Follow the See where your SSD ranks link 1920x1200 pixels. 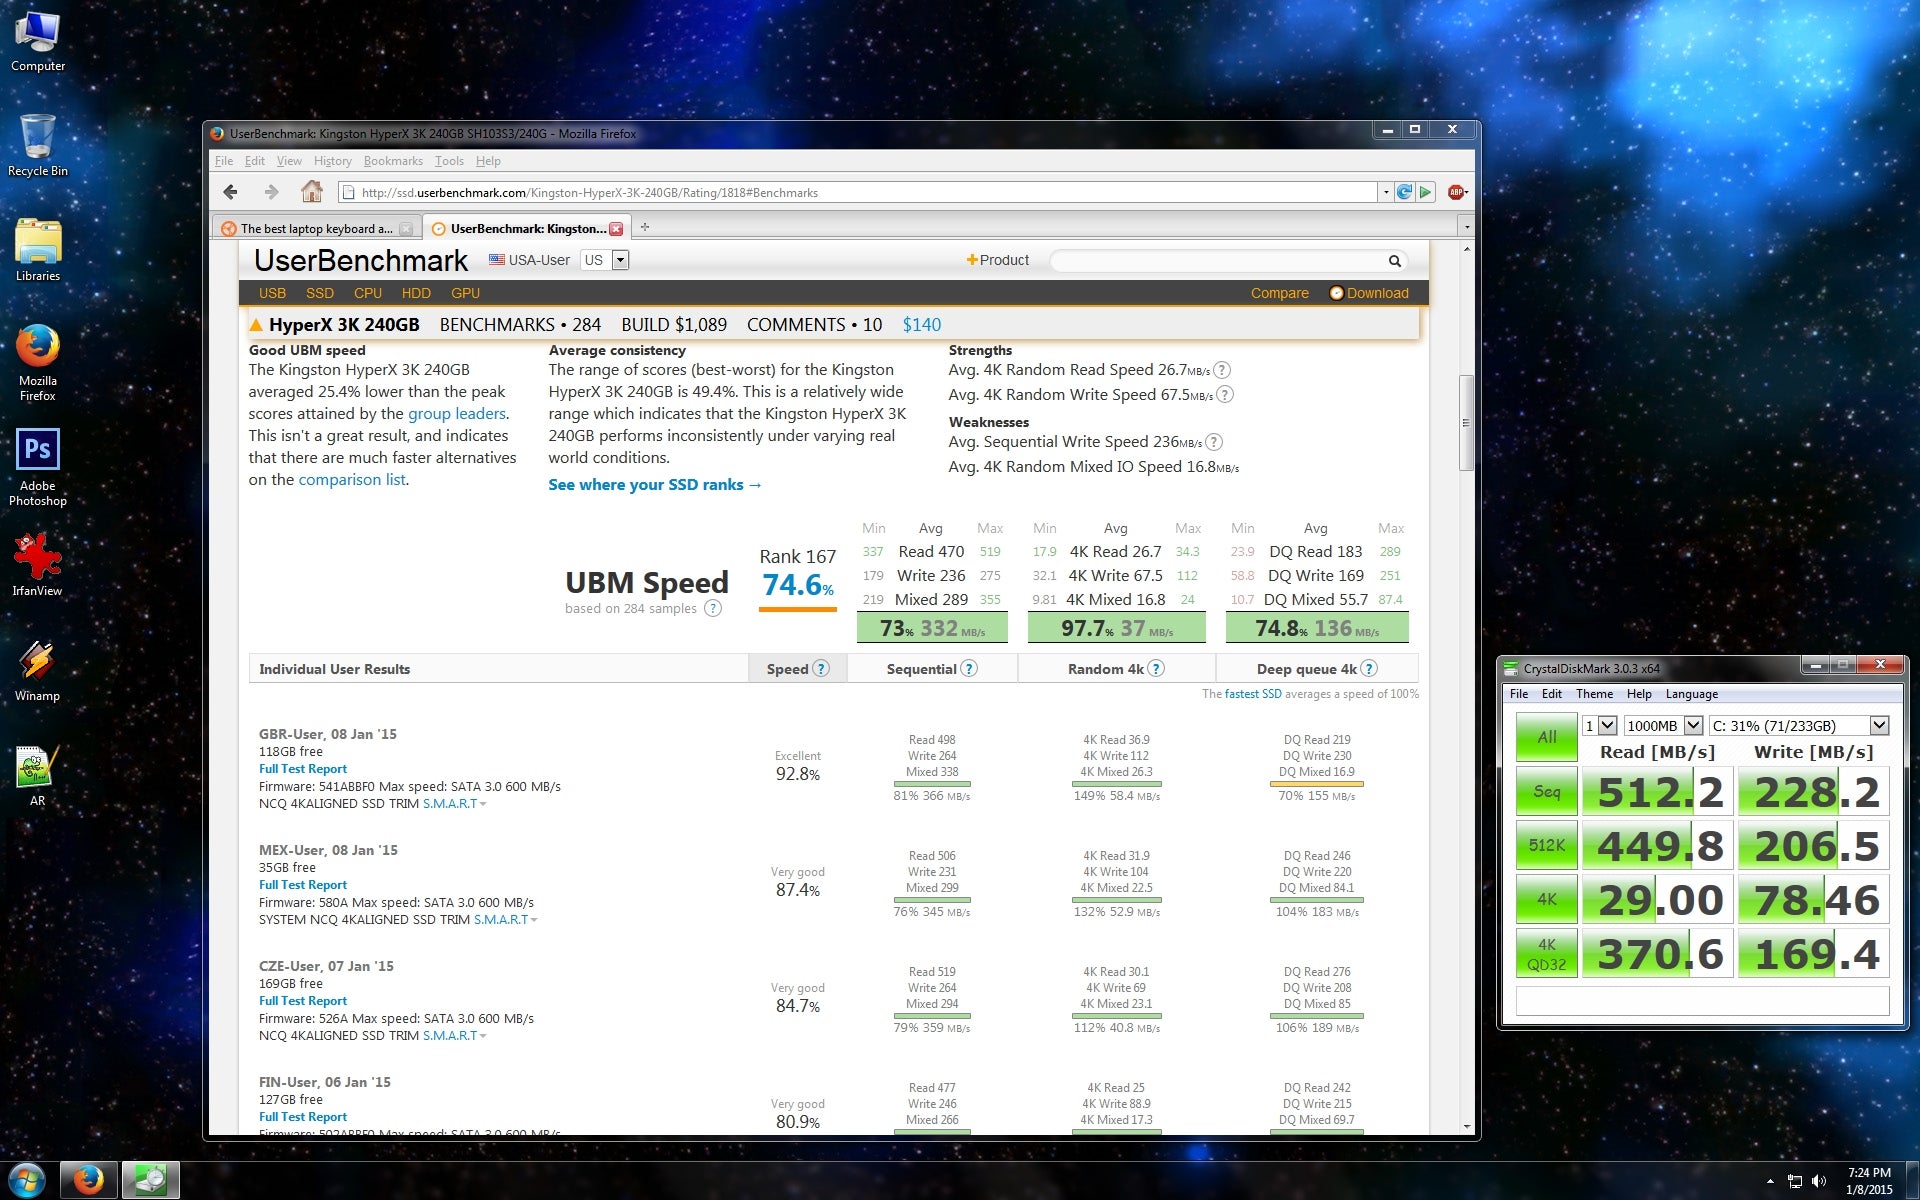pyautogui.click(x=655, y=485)
